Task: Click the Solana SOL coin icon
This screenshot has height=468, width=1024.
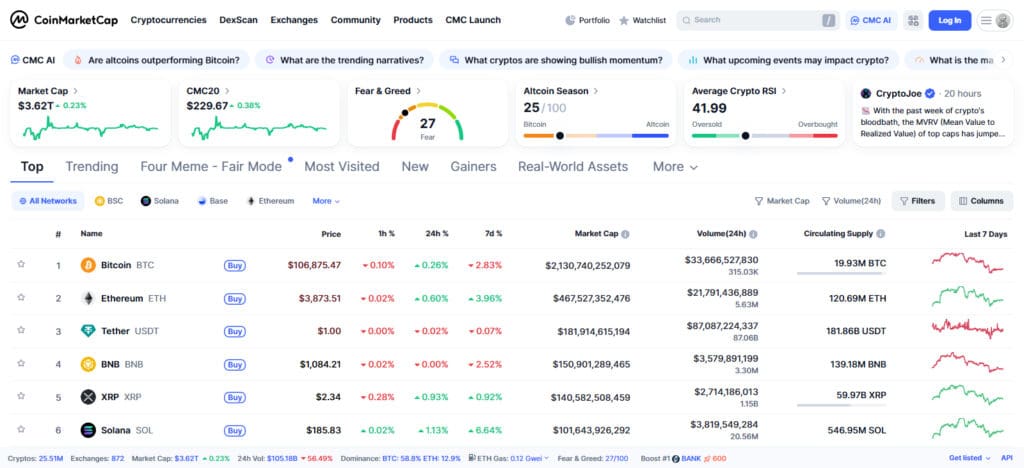Action: [88, 431]
